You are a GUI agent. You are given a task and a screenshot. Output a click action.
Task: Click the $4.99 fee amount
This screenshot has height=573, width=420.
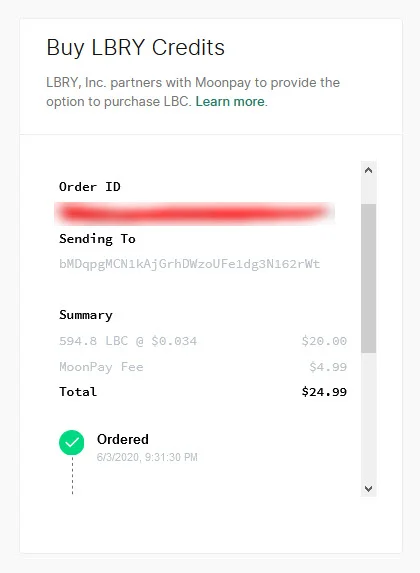(x=328, y=367)
